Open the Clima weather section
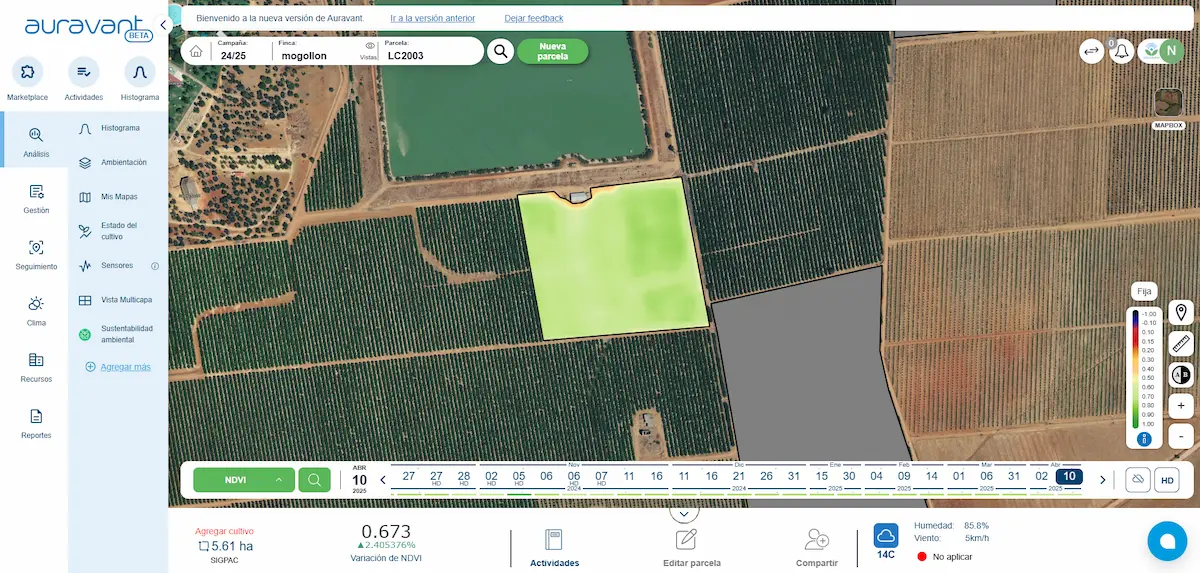The height and width of the screenshot is (573, 1200). click(x=36, y=310)
